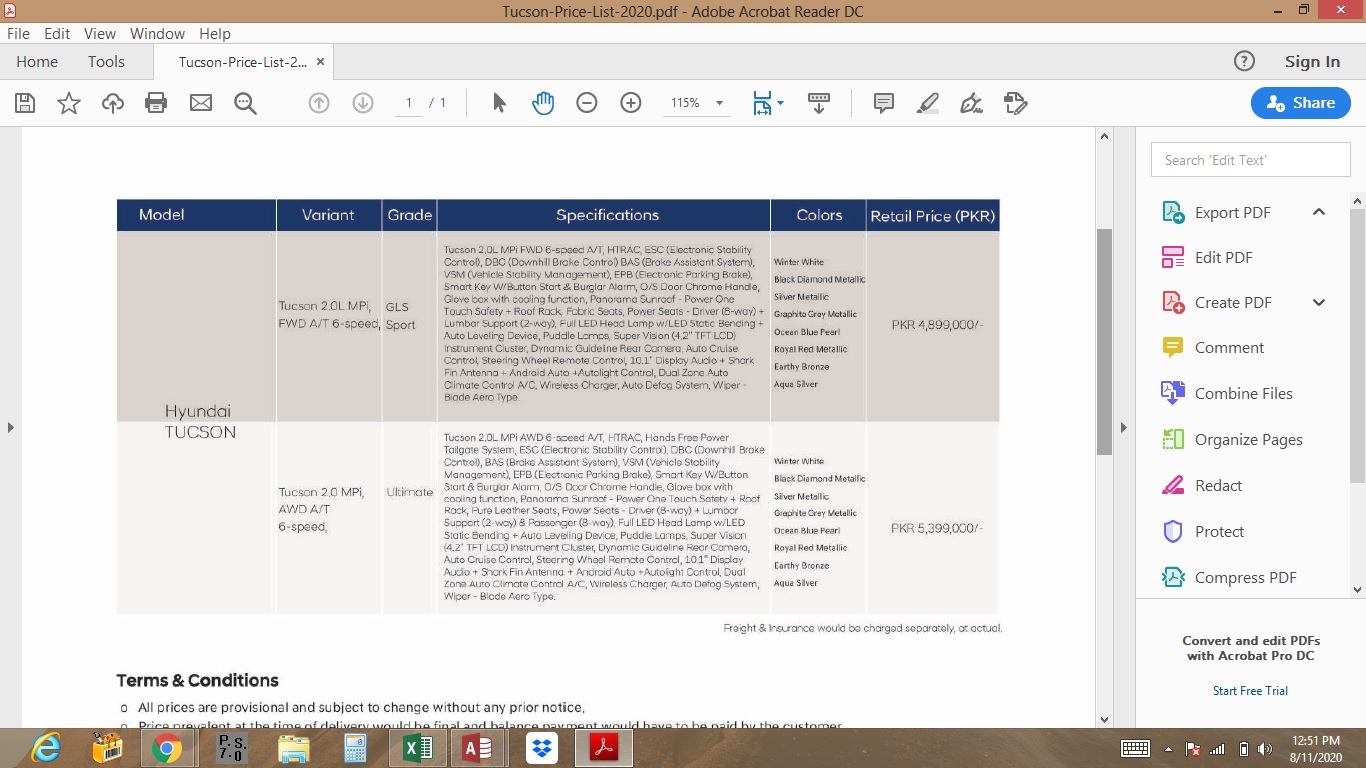Screen dimensions: 1366x768
Task: Click the Save file icon
Action: coord(25,103)
